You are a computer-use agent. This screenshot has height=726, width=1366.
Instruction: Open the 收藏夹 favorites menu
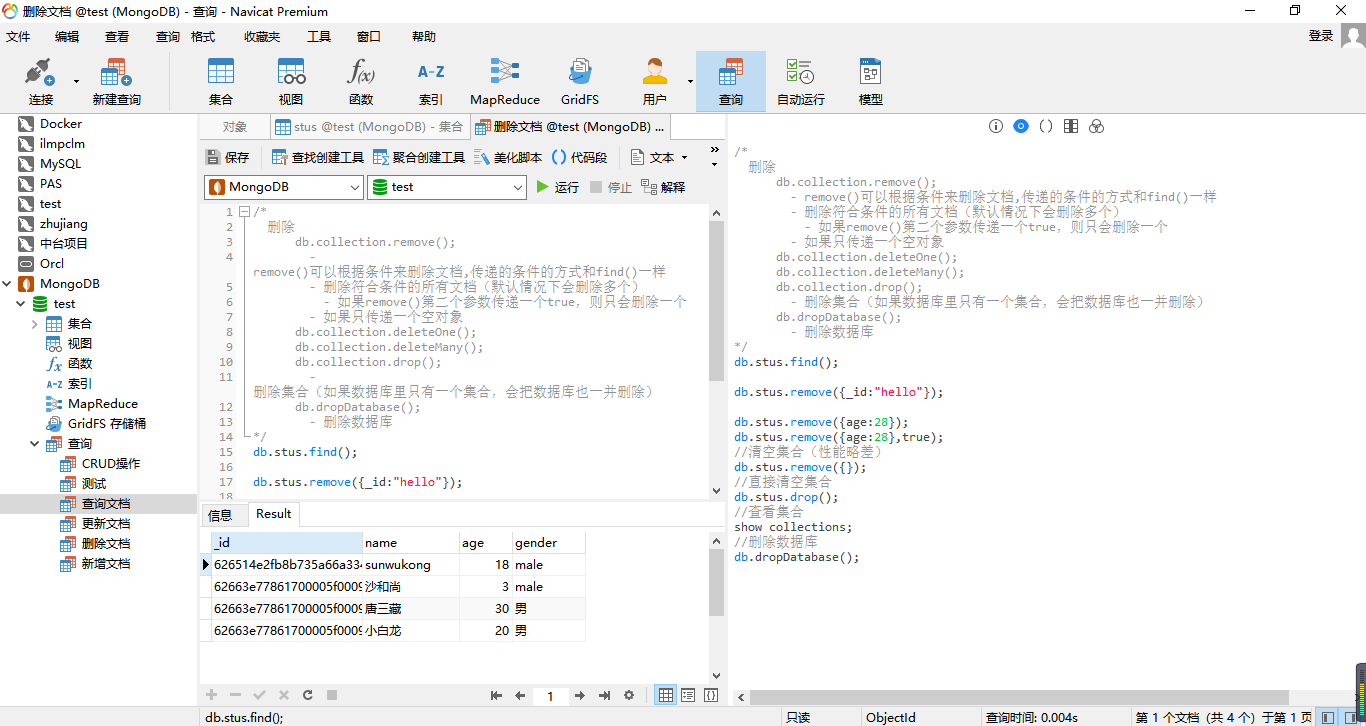[x=262, y=37]
